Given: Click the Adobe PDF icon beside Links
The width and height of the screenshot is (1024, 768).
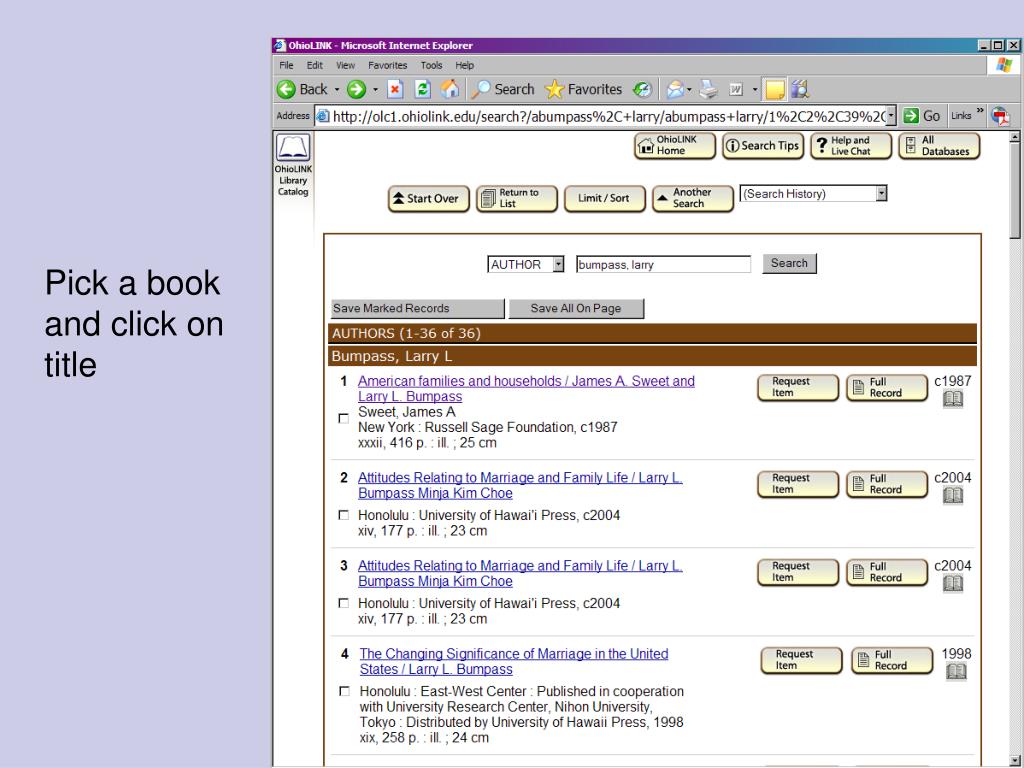Looking at the screenshot, I should click(x=1000, y=116).
